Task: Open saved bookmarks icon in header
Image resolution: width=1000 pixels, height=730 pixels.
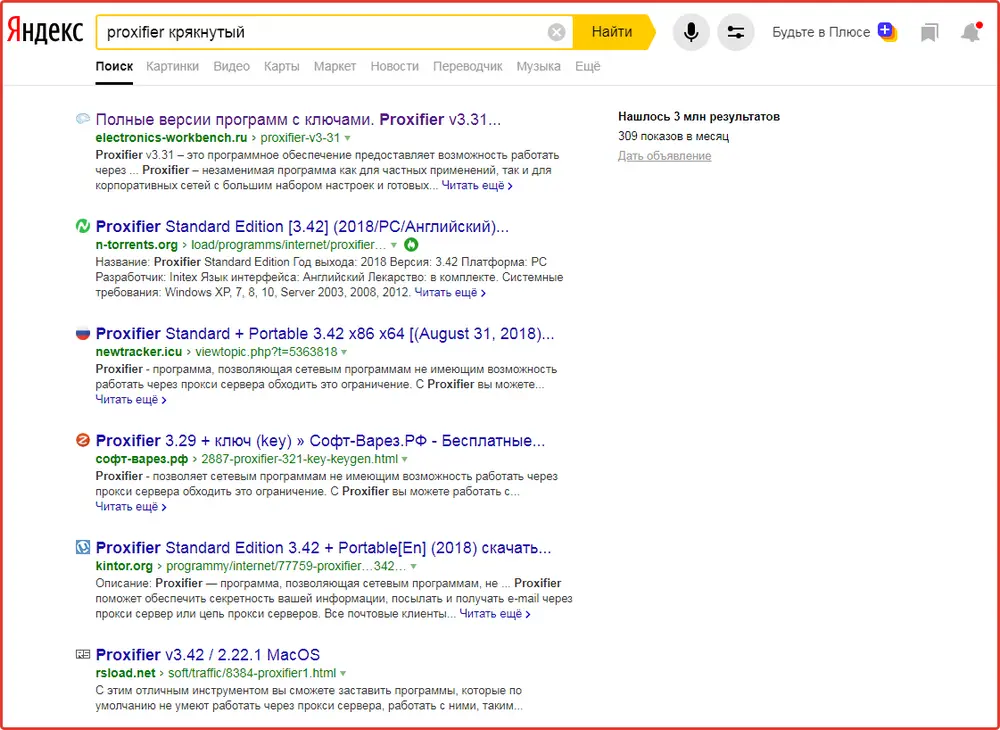Action: (x=930, y=33)
